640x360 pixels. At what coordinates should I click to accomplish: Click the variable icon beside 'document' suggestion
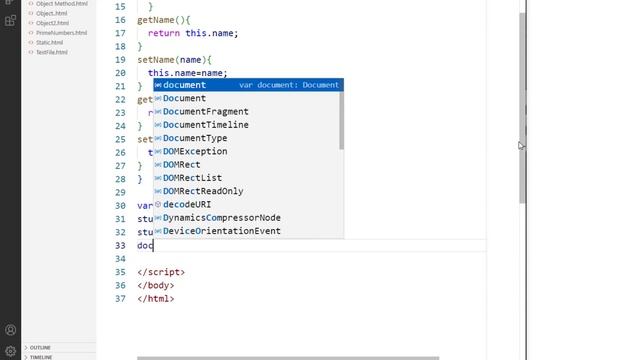coord(158,85)
